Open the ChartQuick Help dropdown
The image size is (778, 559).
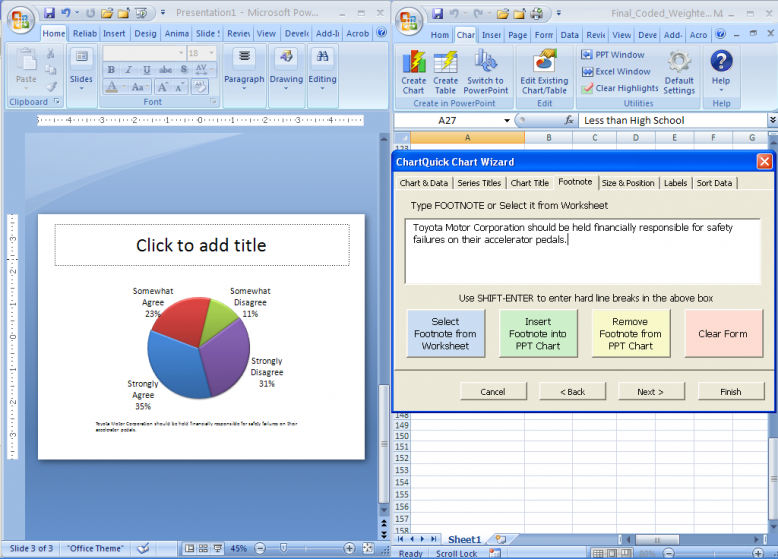[x=721, y=72]
